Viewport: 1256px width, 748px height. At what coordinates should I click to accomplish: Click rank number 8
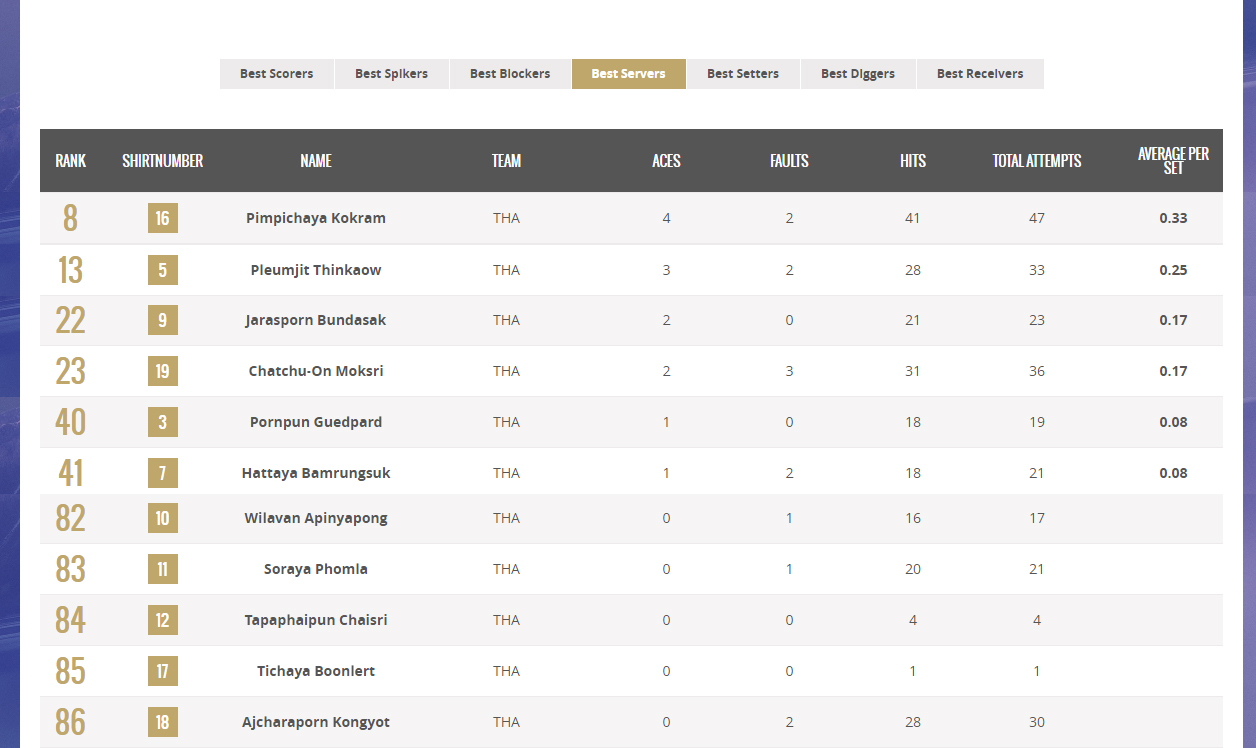coord(70,218)
